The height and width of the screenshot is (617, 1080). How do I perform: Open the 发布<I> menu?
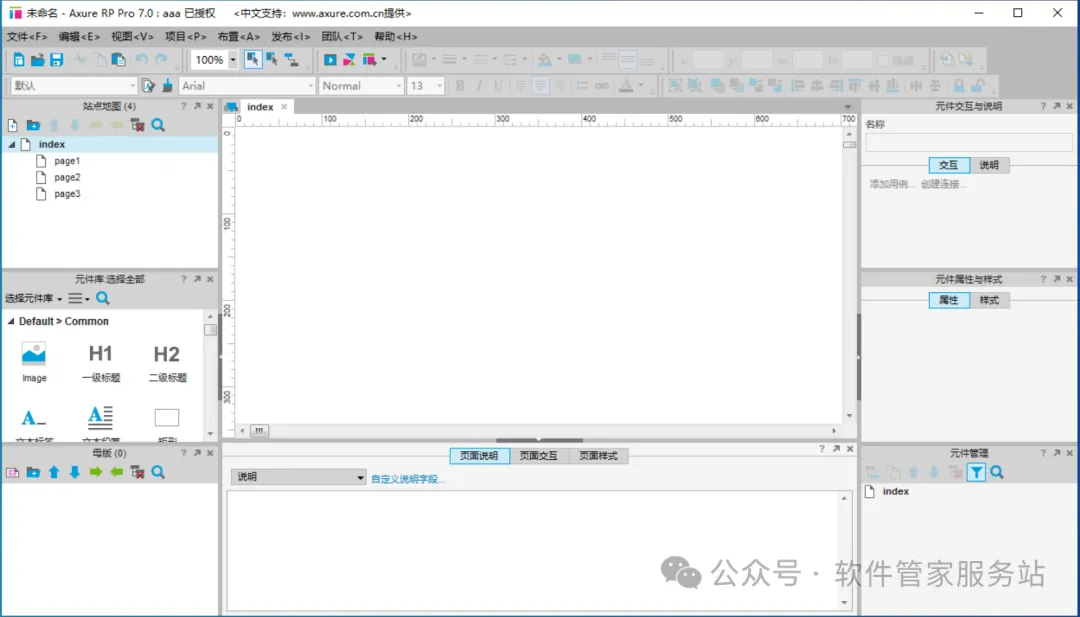pos(291,36)
